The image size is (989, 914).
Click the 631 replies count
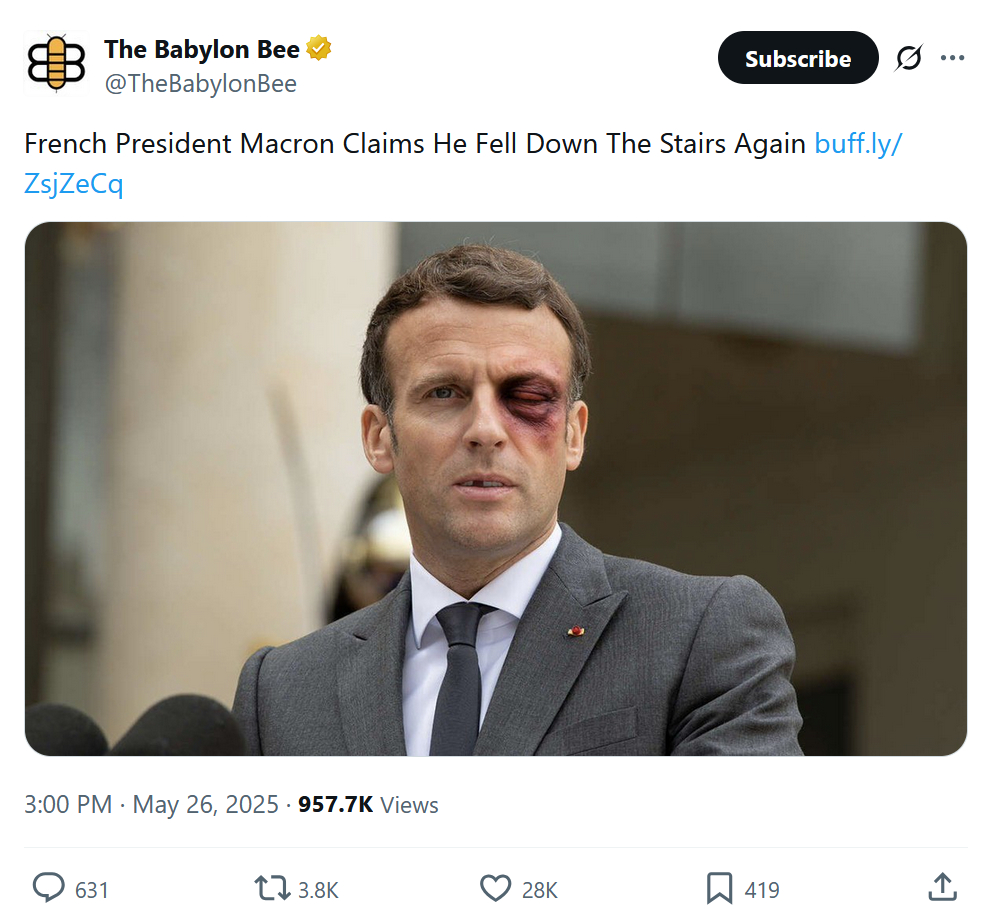(92, 889)
